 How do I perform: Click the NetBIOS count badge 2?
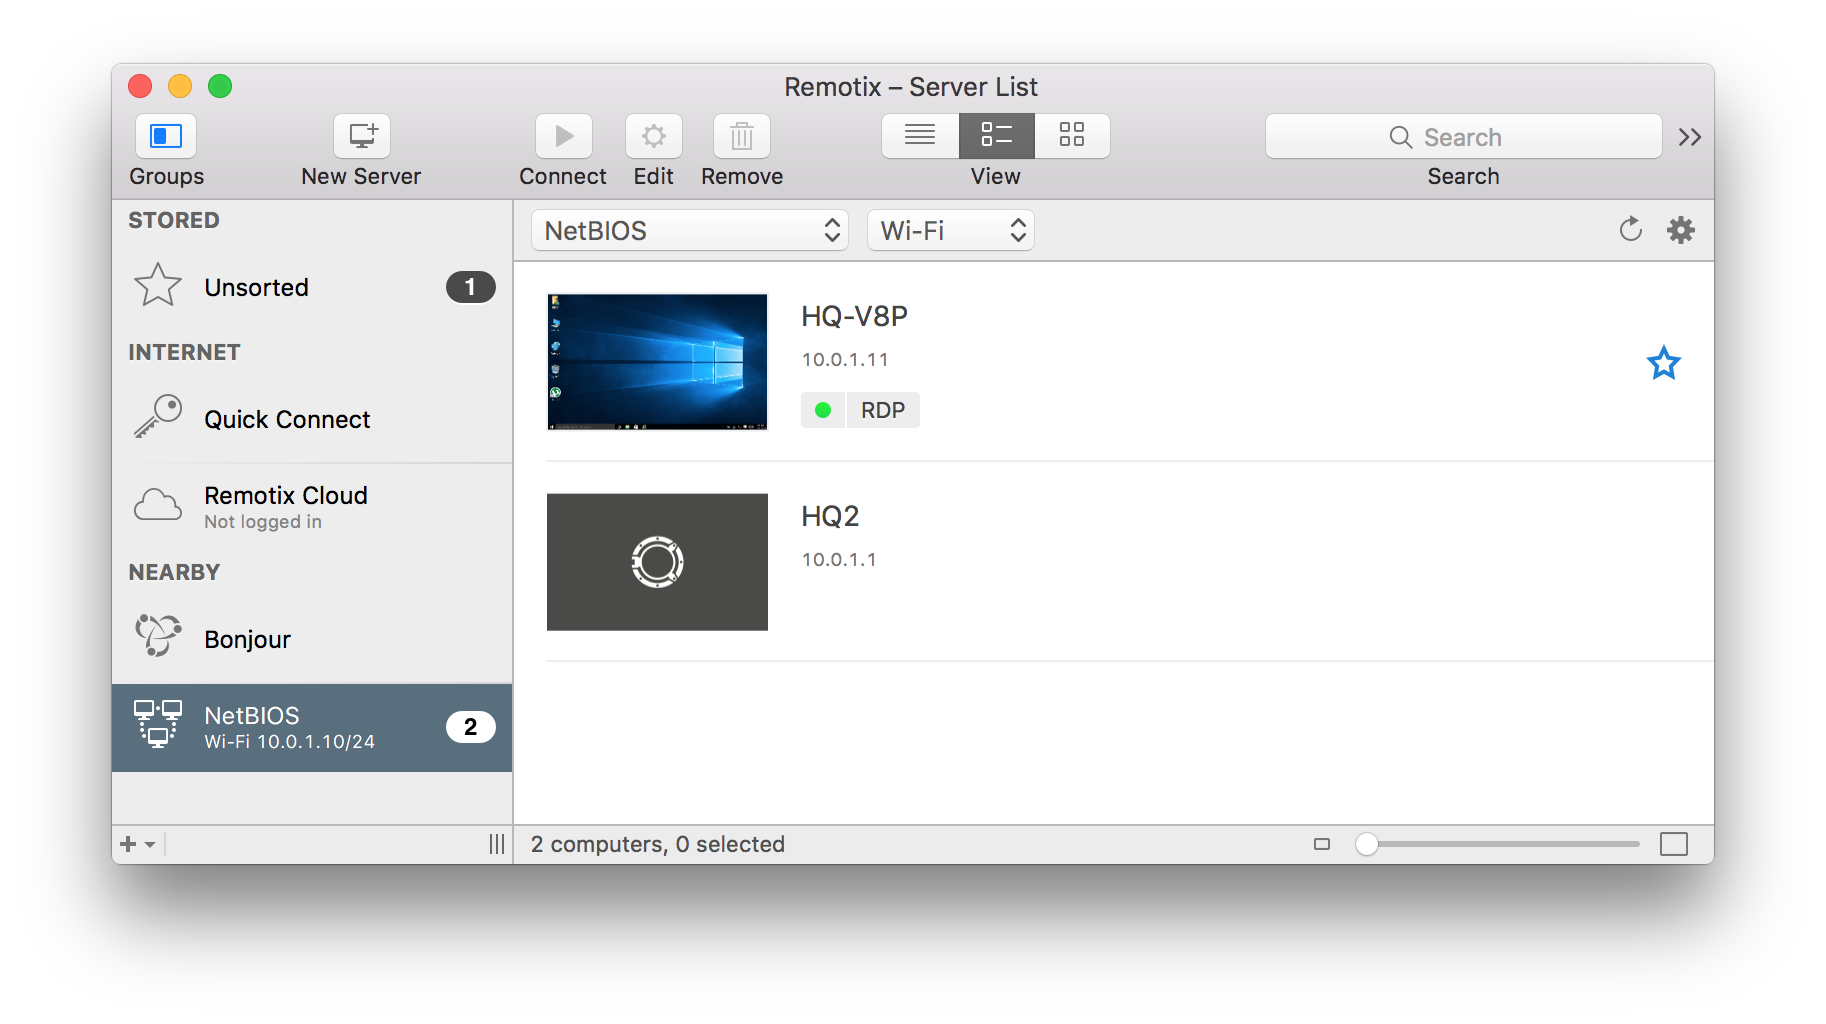click(x=470, y=727)
